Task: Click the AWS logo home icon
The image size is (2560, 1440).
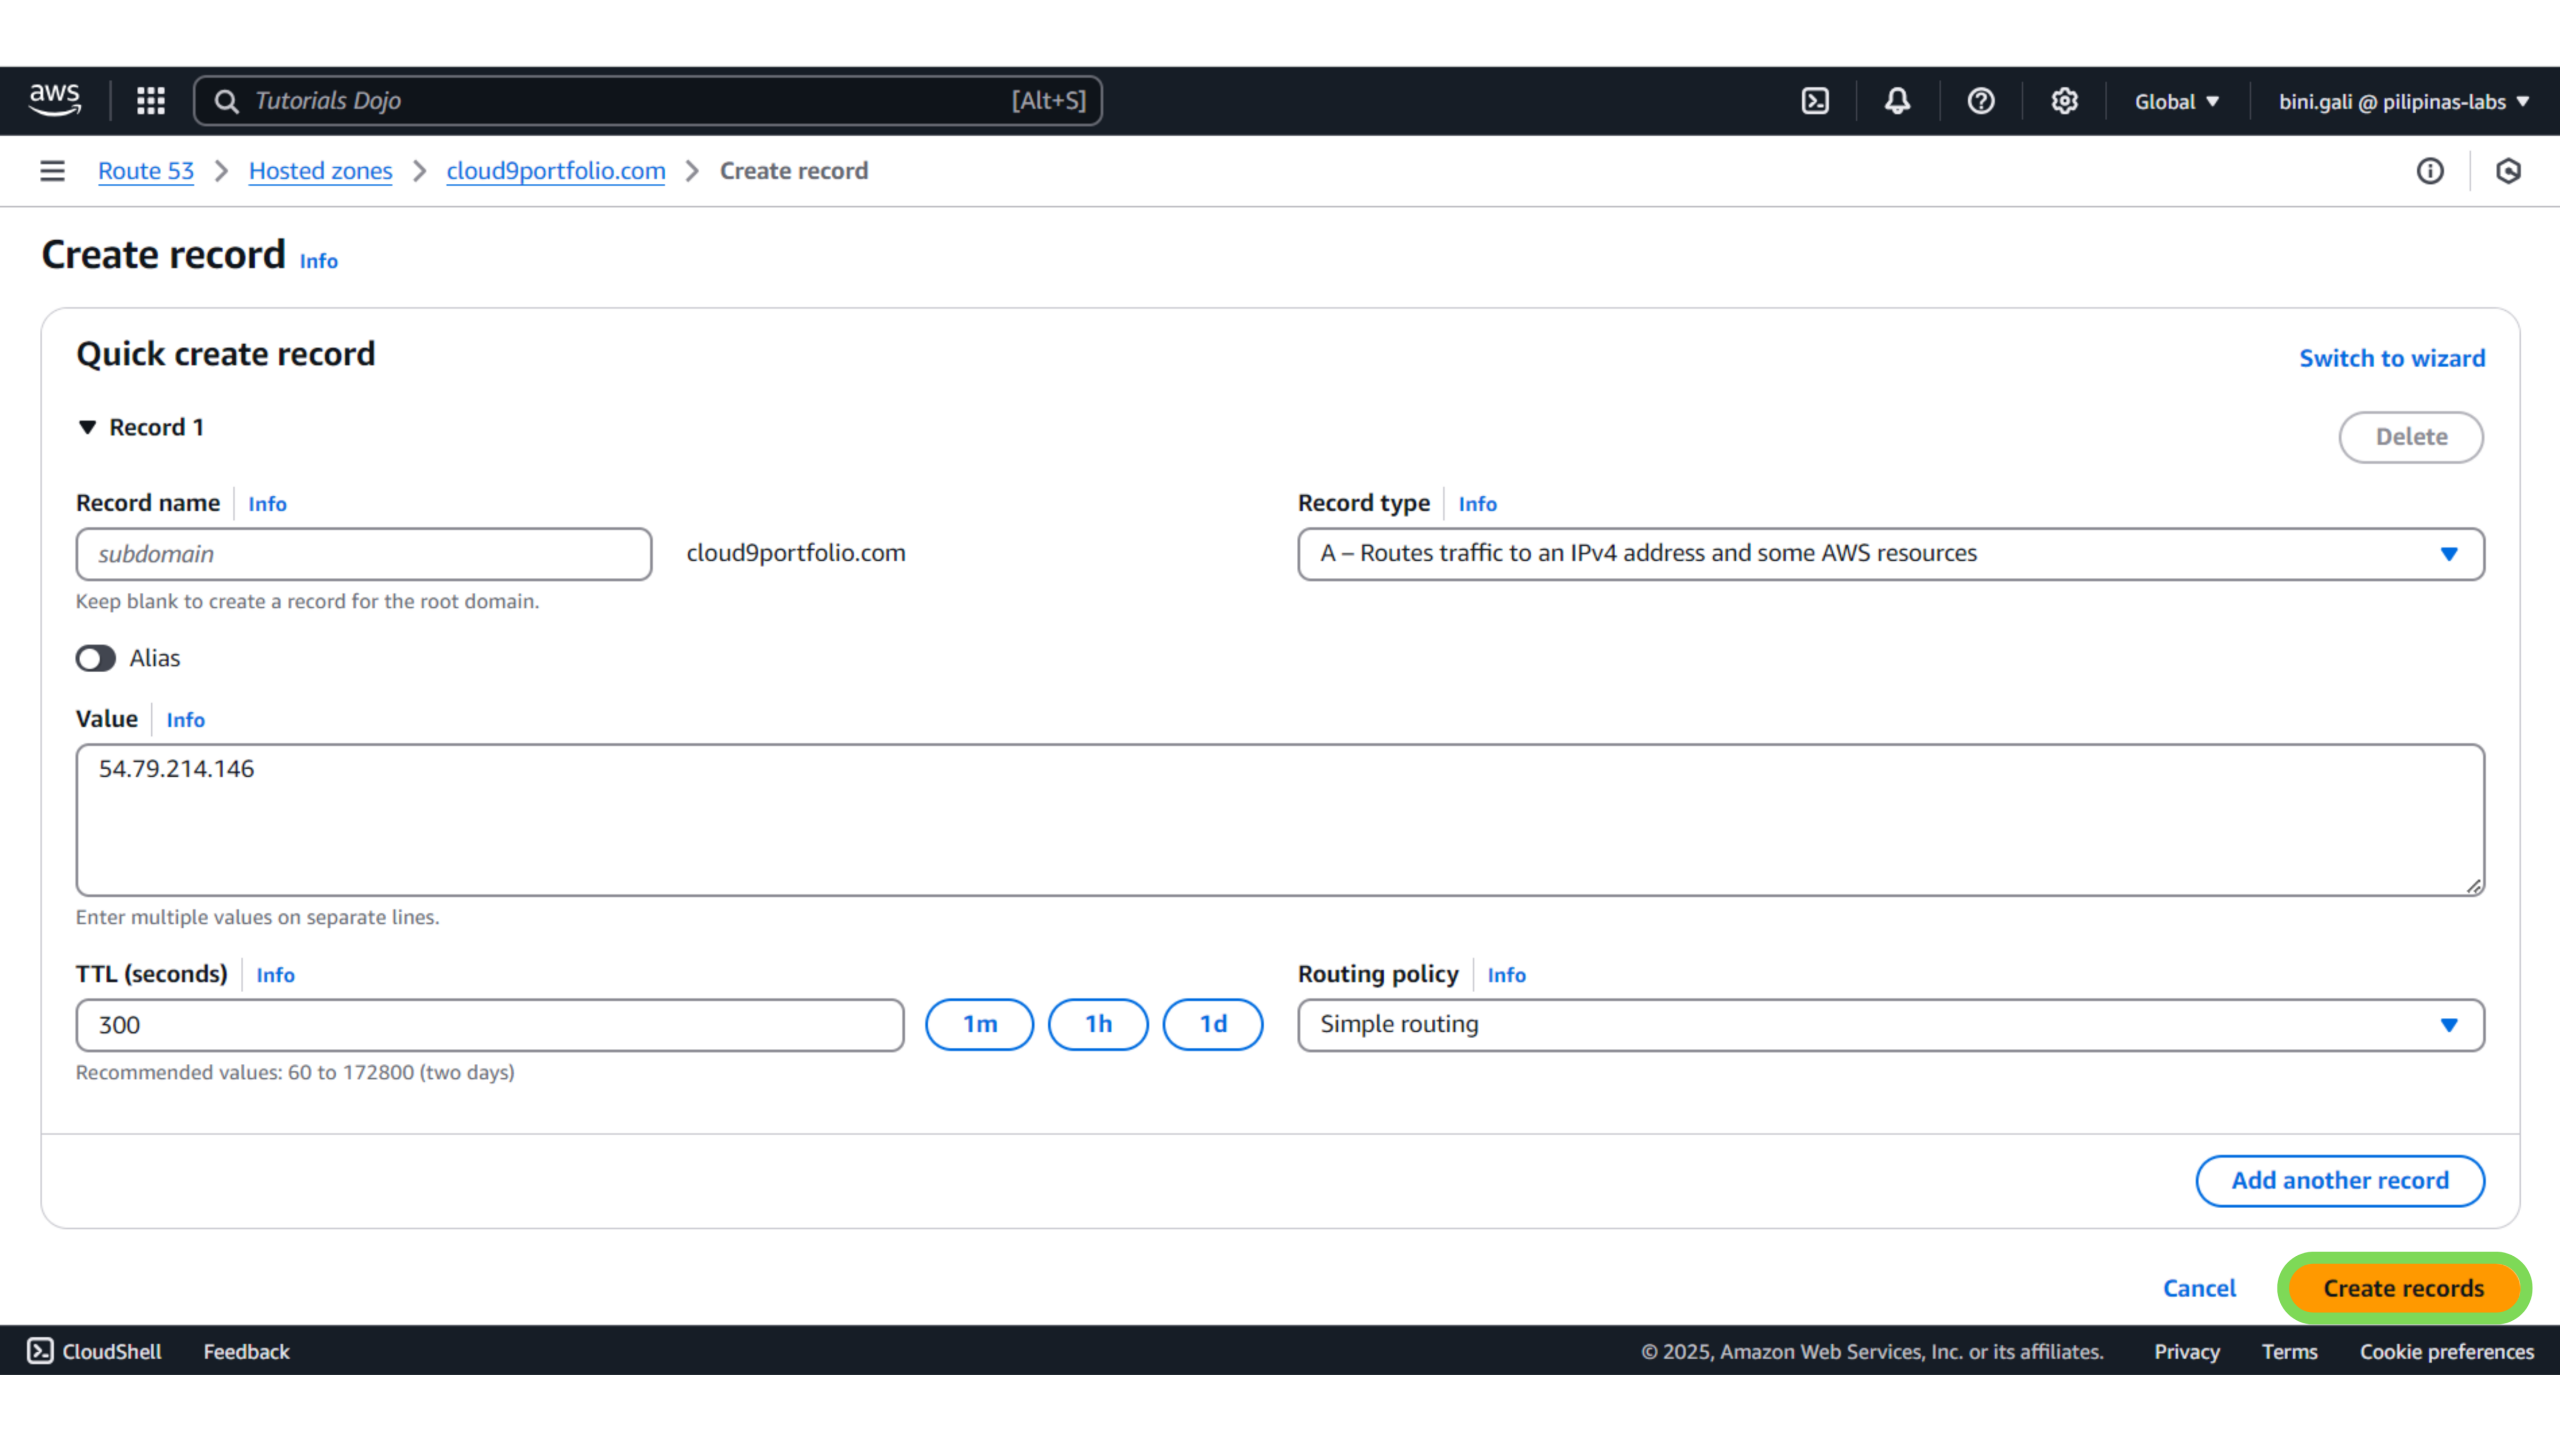Action: [55, 100]
